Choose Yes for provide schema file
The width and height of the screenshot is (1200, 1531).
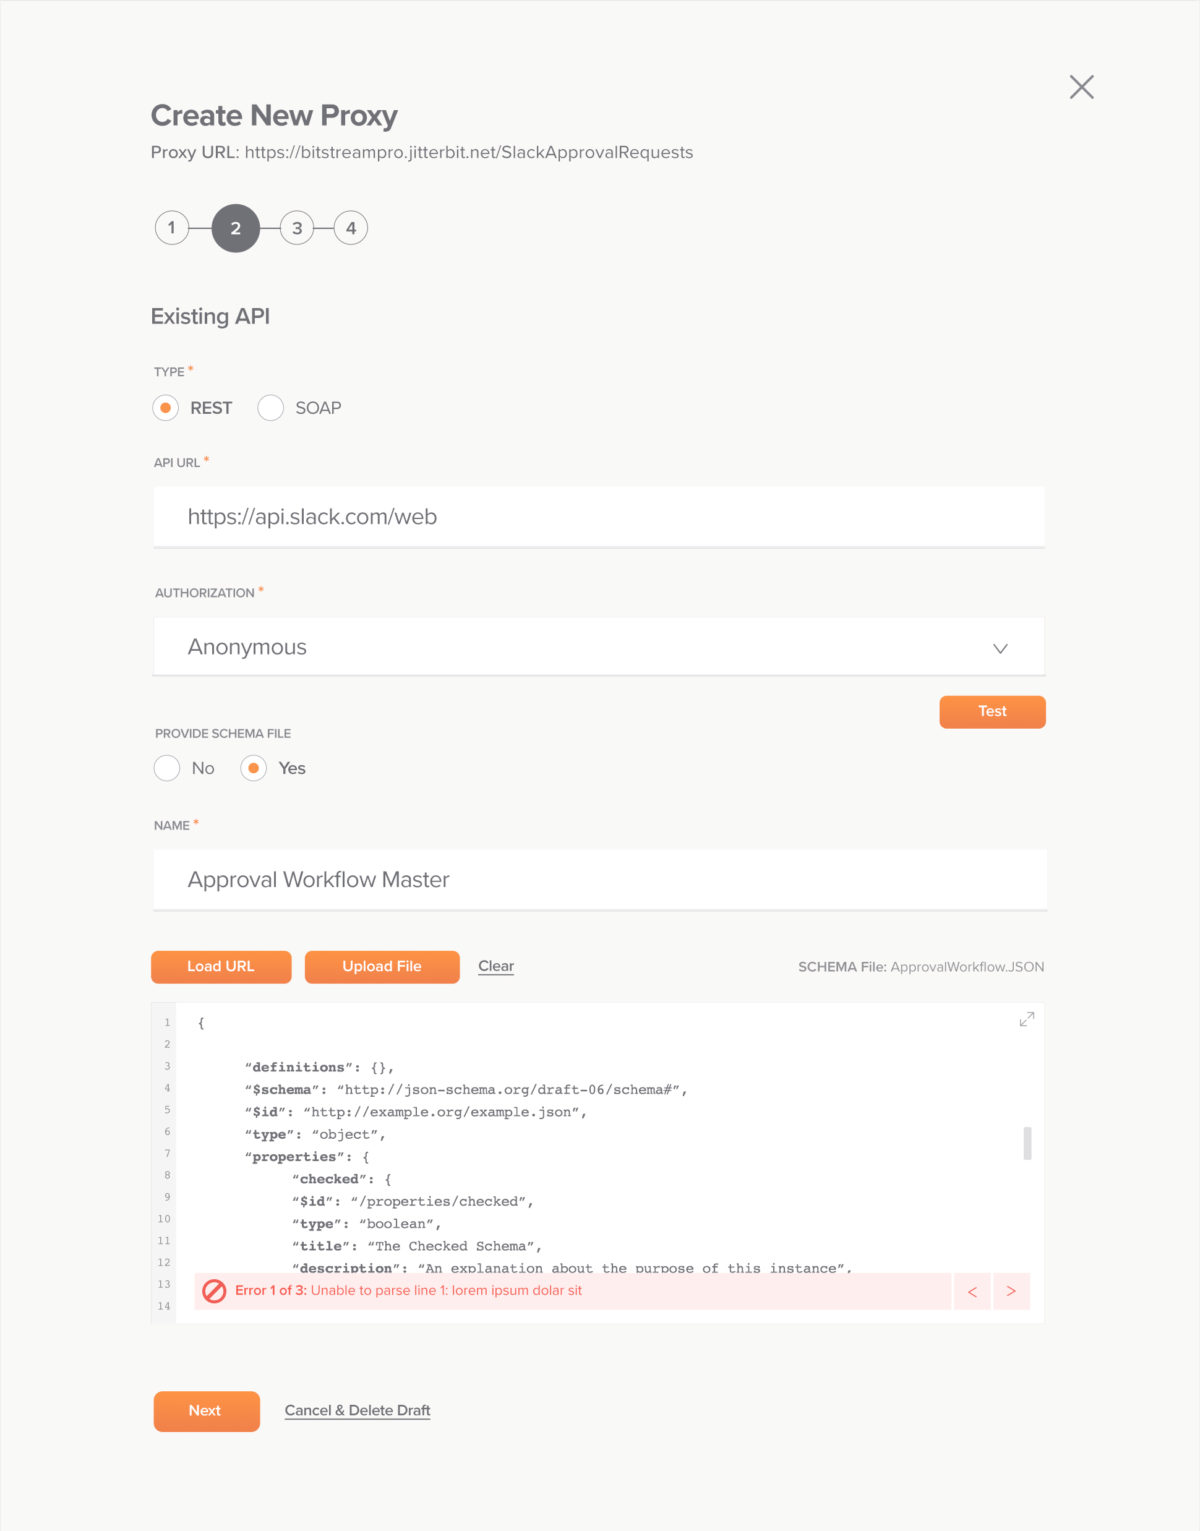pyautogui.click(x=254, y=768)
